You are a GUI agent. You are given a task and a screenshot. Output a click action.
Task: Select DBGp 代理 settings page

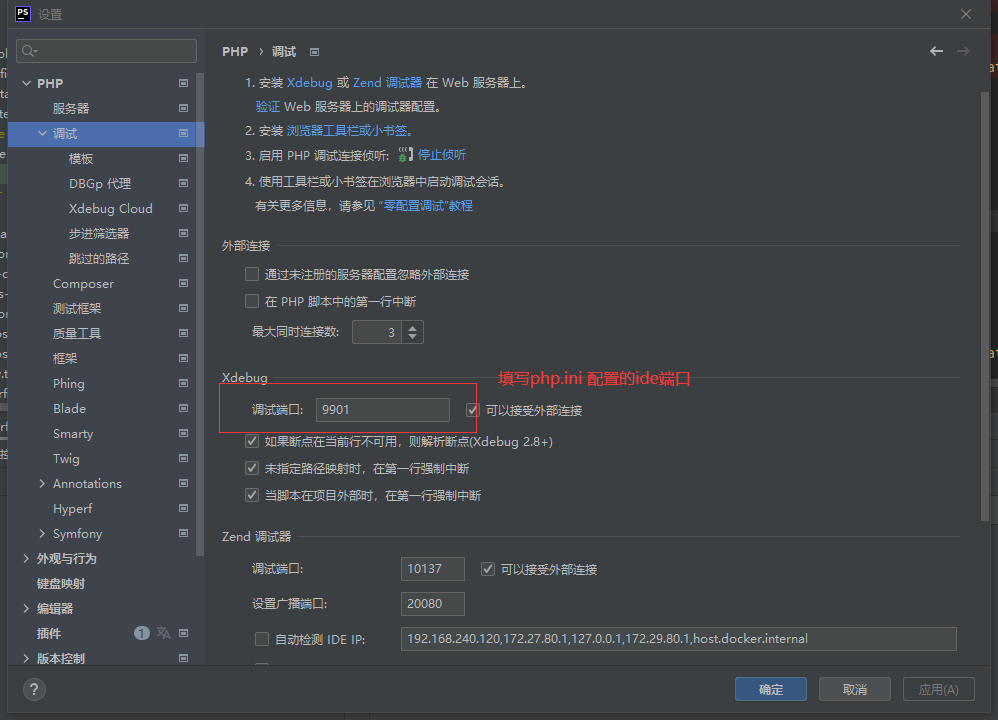[100, 183]
